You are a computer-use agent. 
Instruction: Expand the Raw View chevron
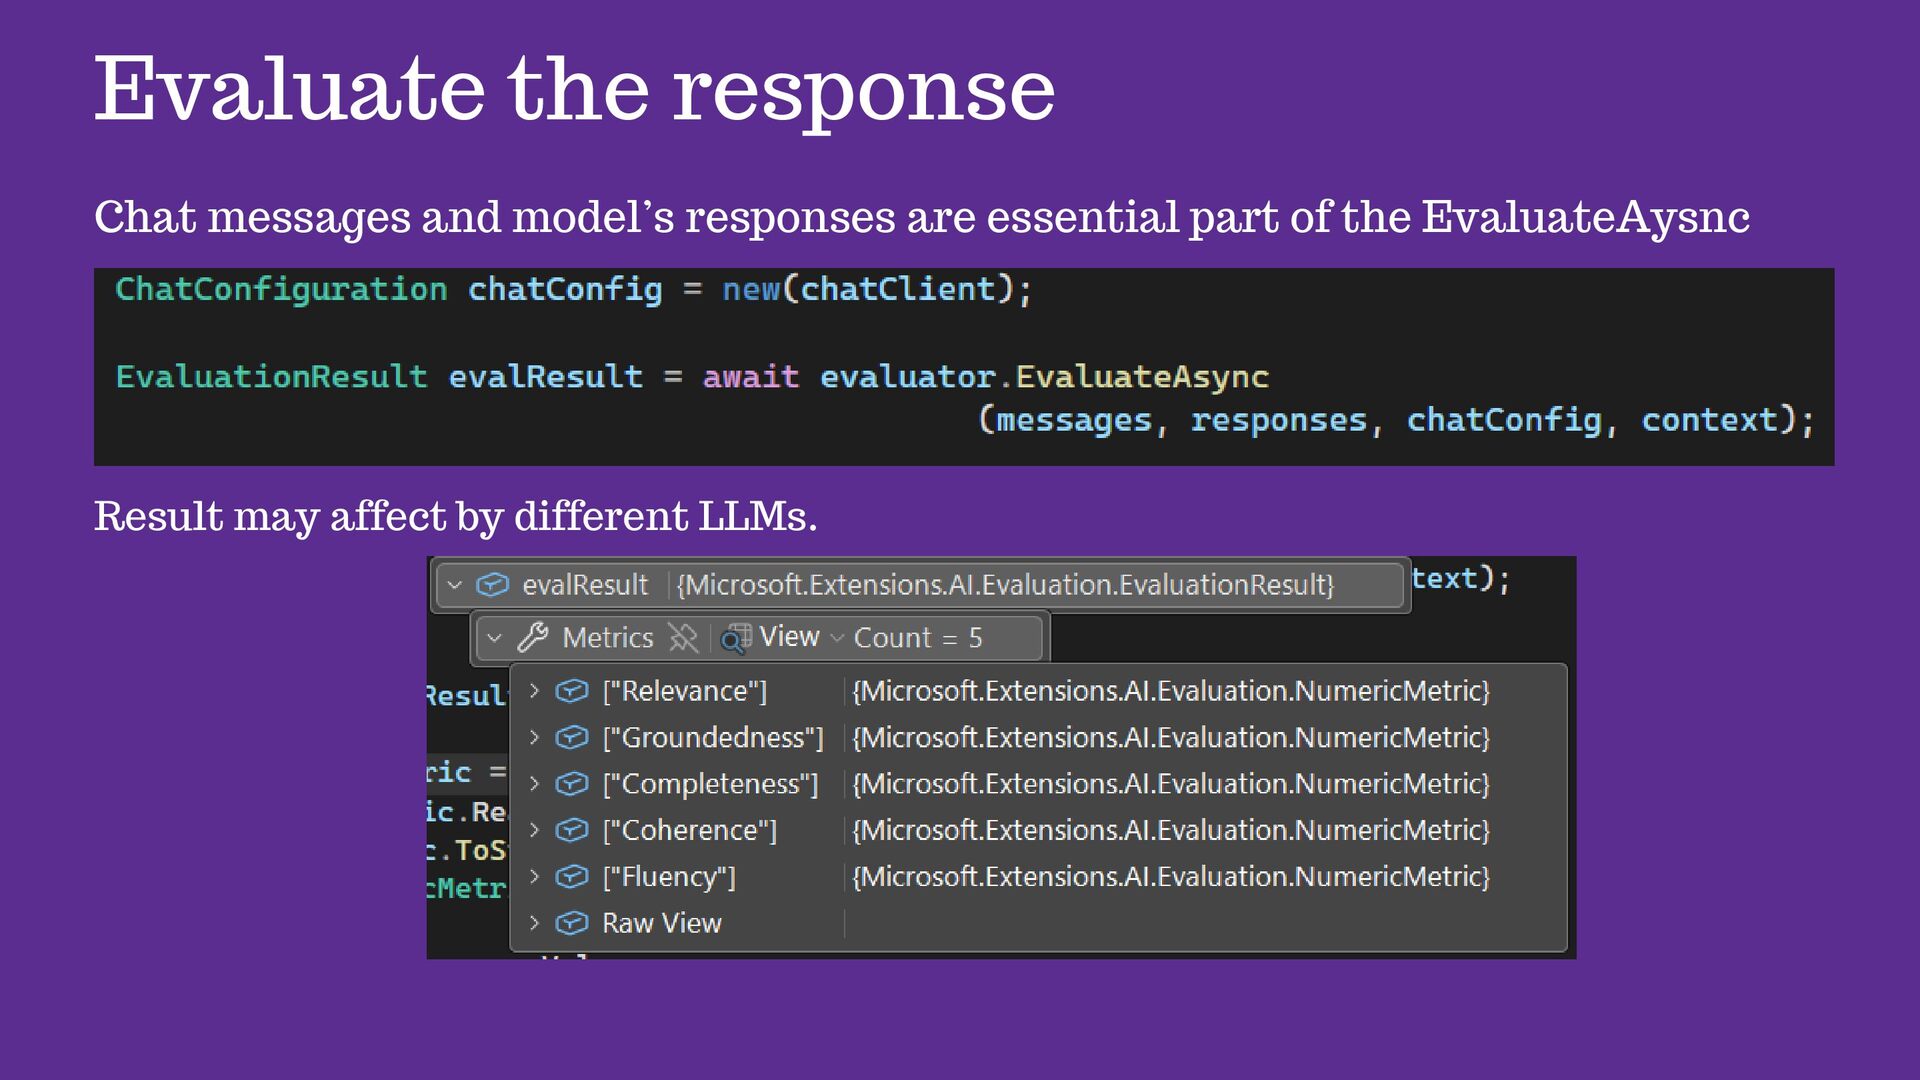pyautogui.click(x=534, y=923)
